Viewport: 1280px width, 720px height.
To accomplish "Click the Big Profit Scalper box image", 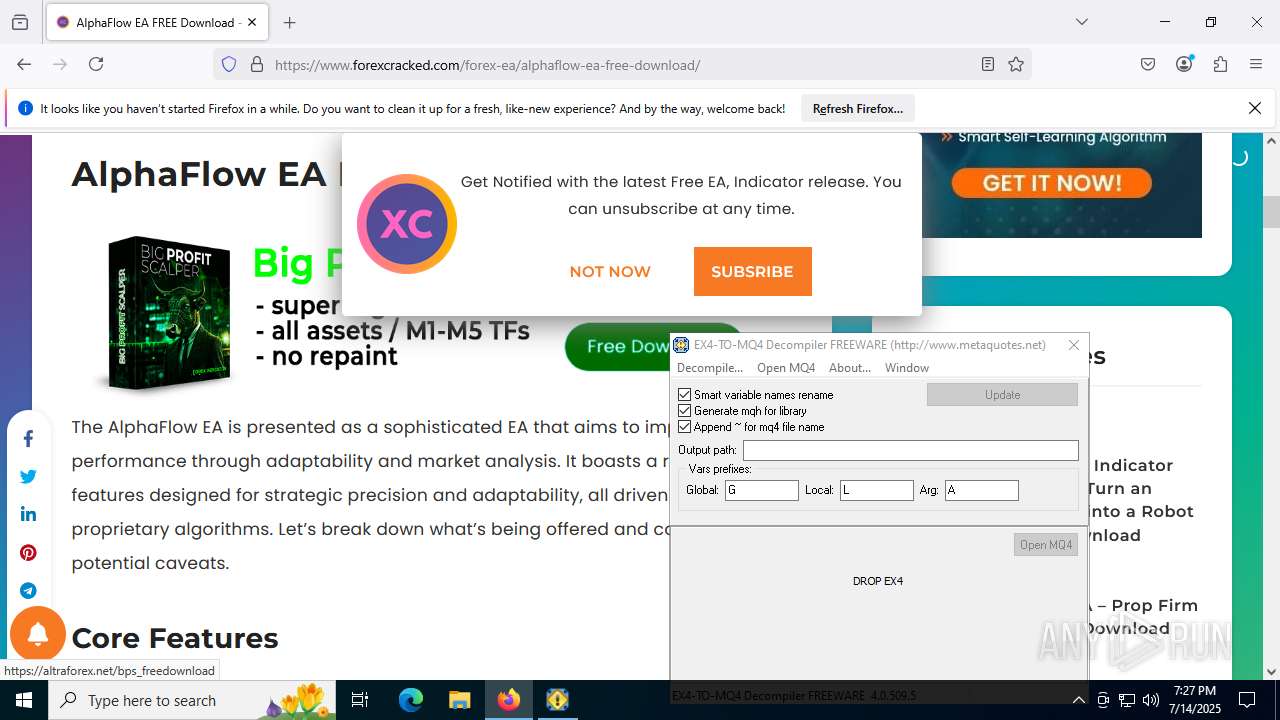I will pyautogui.click(x=168, y=313).
